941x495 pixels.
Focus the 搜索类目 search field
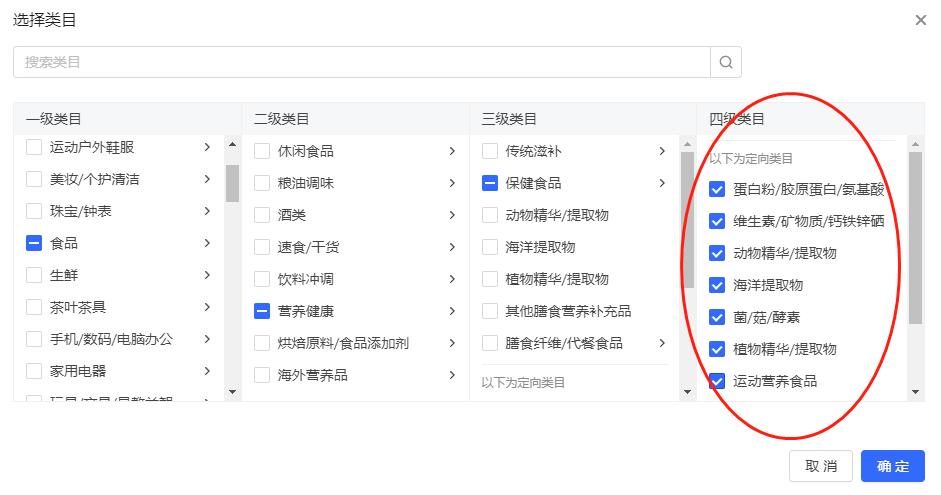[362, 62]
